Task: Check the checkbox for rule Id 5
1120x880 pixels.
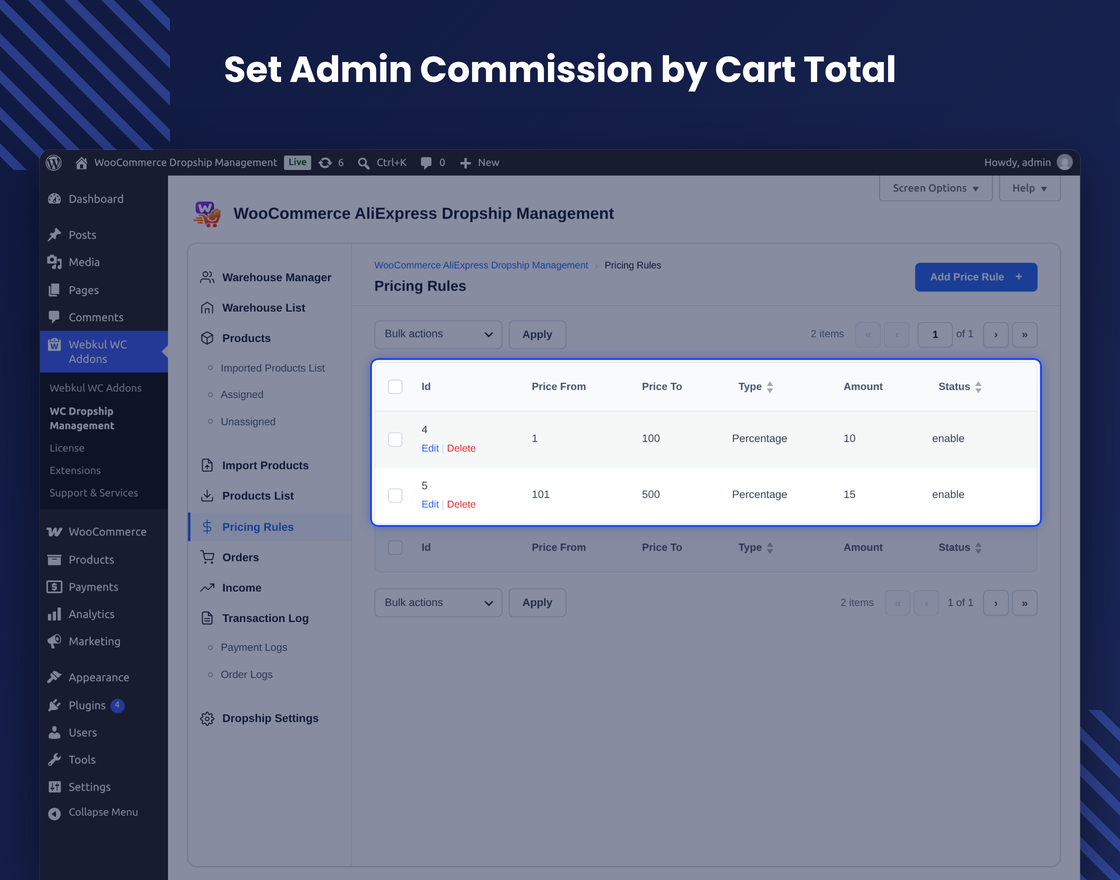Action: [x=395, y=494]
